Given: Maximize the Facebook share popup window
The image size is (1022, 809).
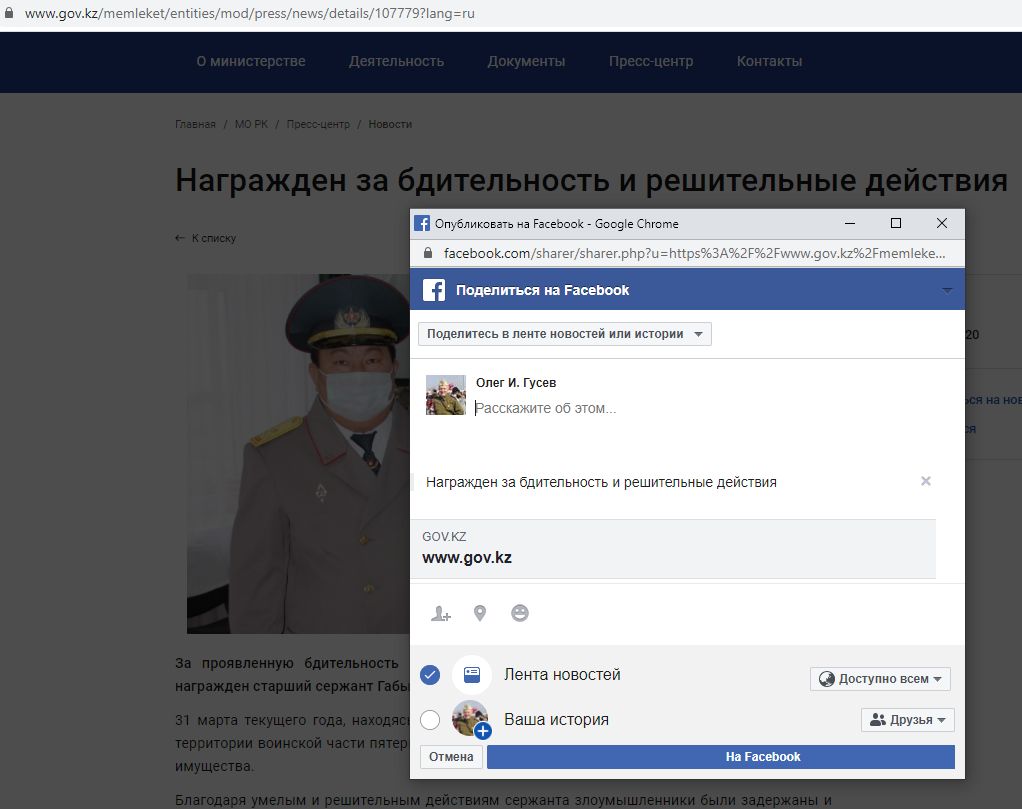Looking at the screenshot, I should [896, 224].
